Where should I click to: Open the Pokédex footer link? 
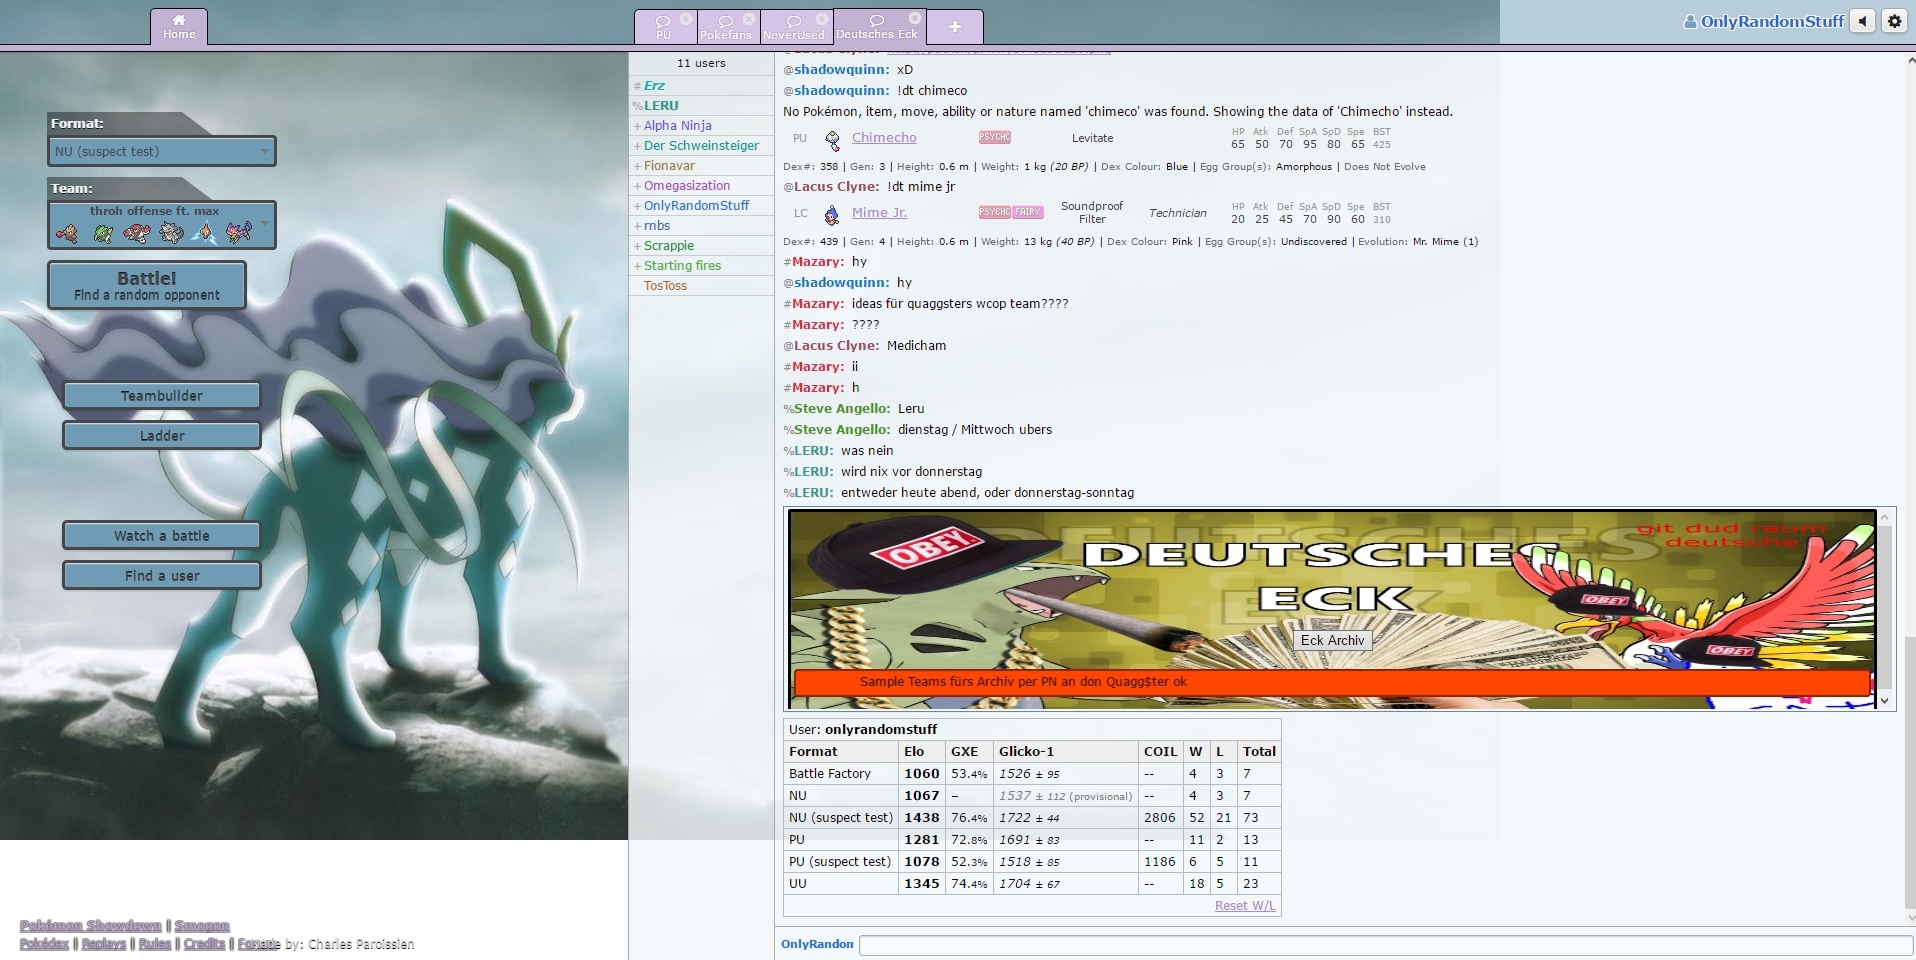point(44,944)
